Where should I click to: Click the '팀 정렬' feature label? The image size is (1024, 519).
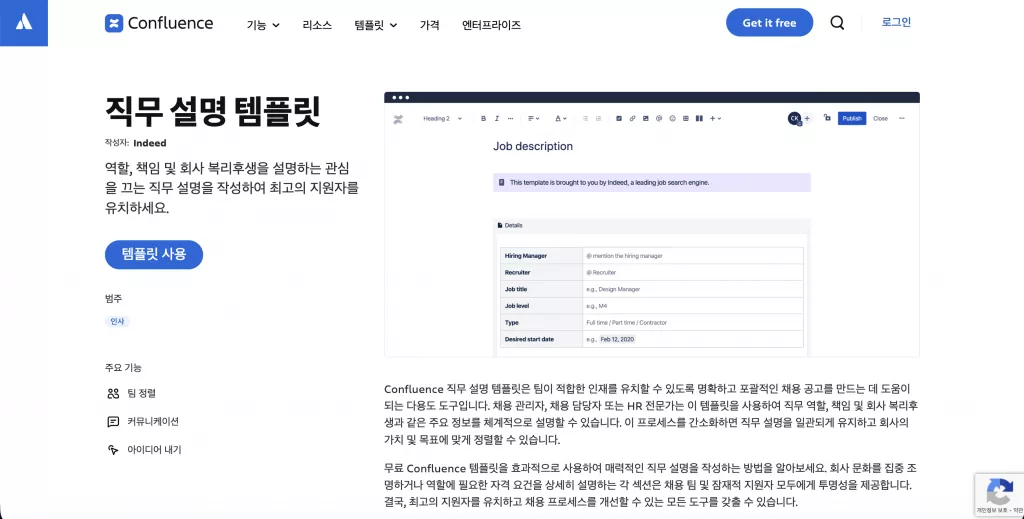(142, 393)
